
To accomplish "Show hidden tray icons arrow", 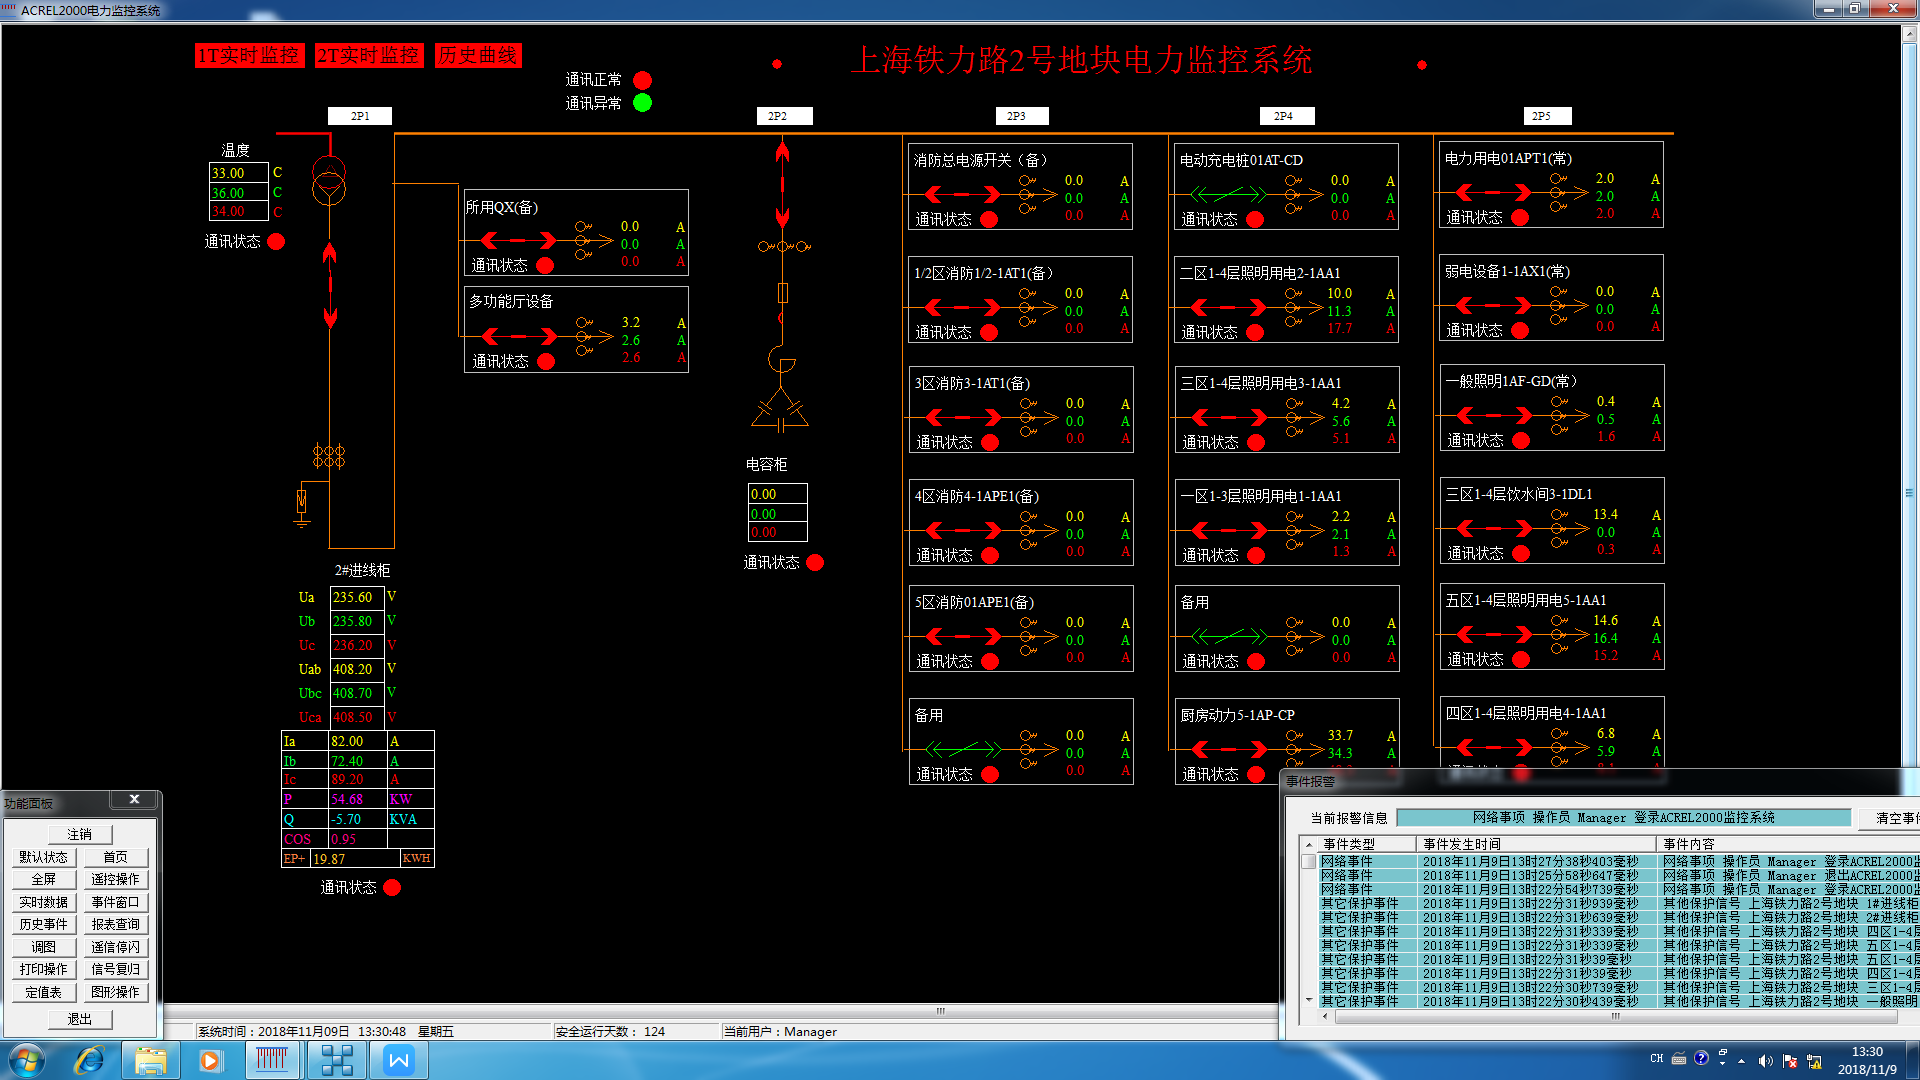I will pos(1741,1060).
